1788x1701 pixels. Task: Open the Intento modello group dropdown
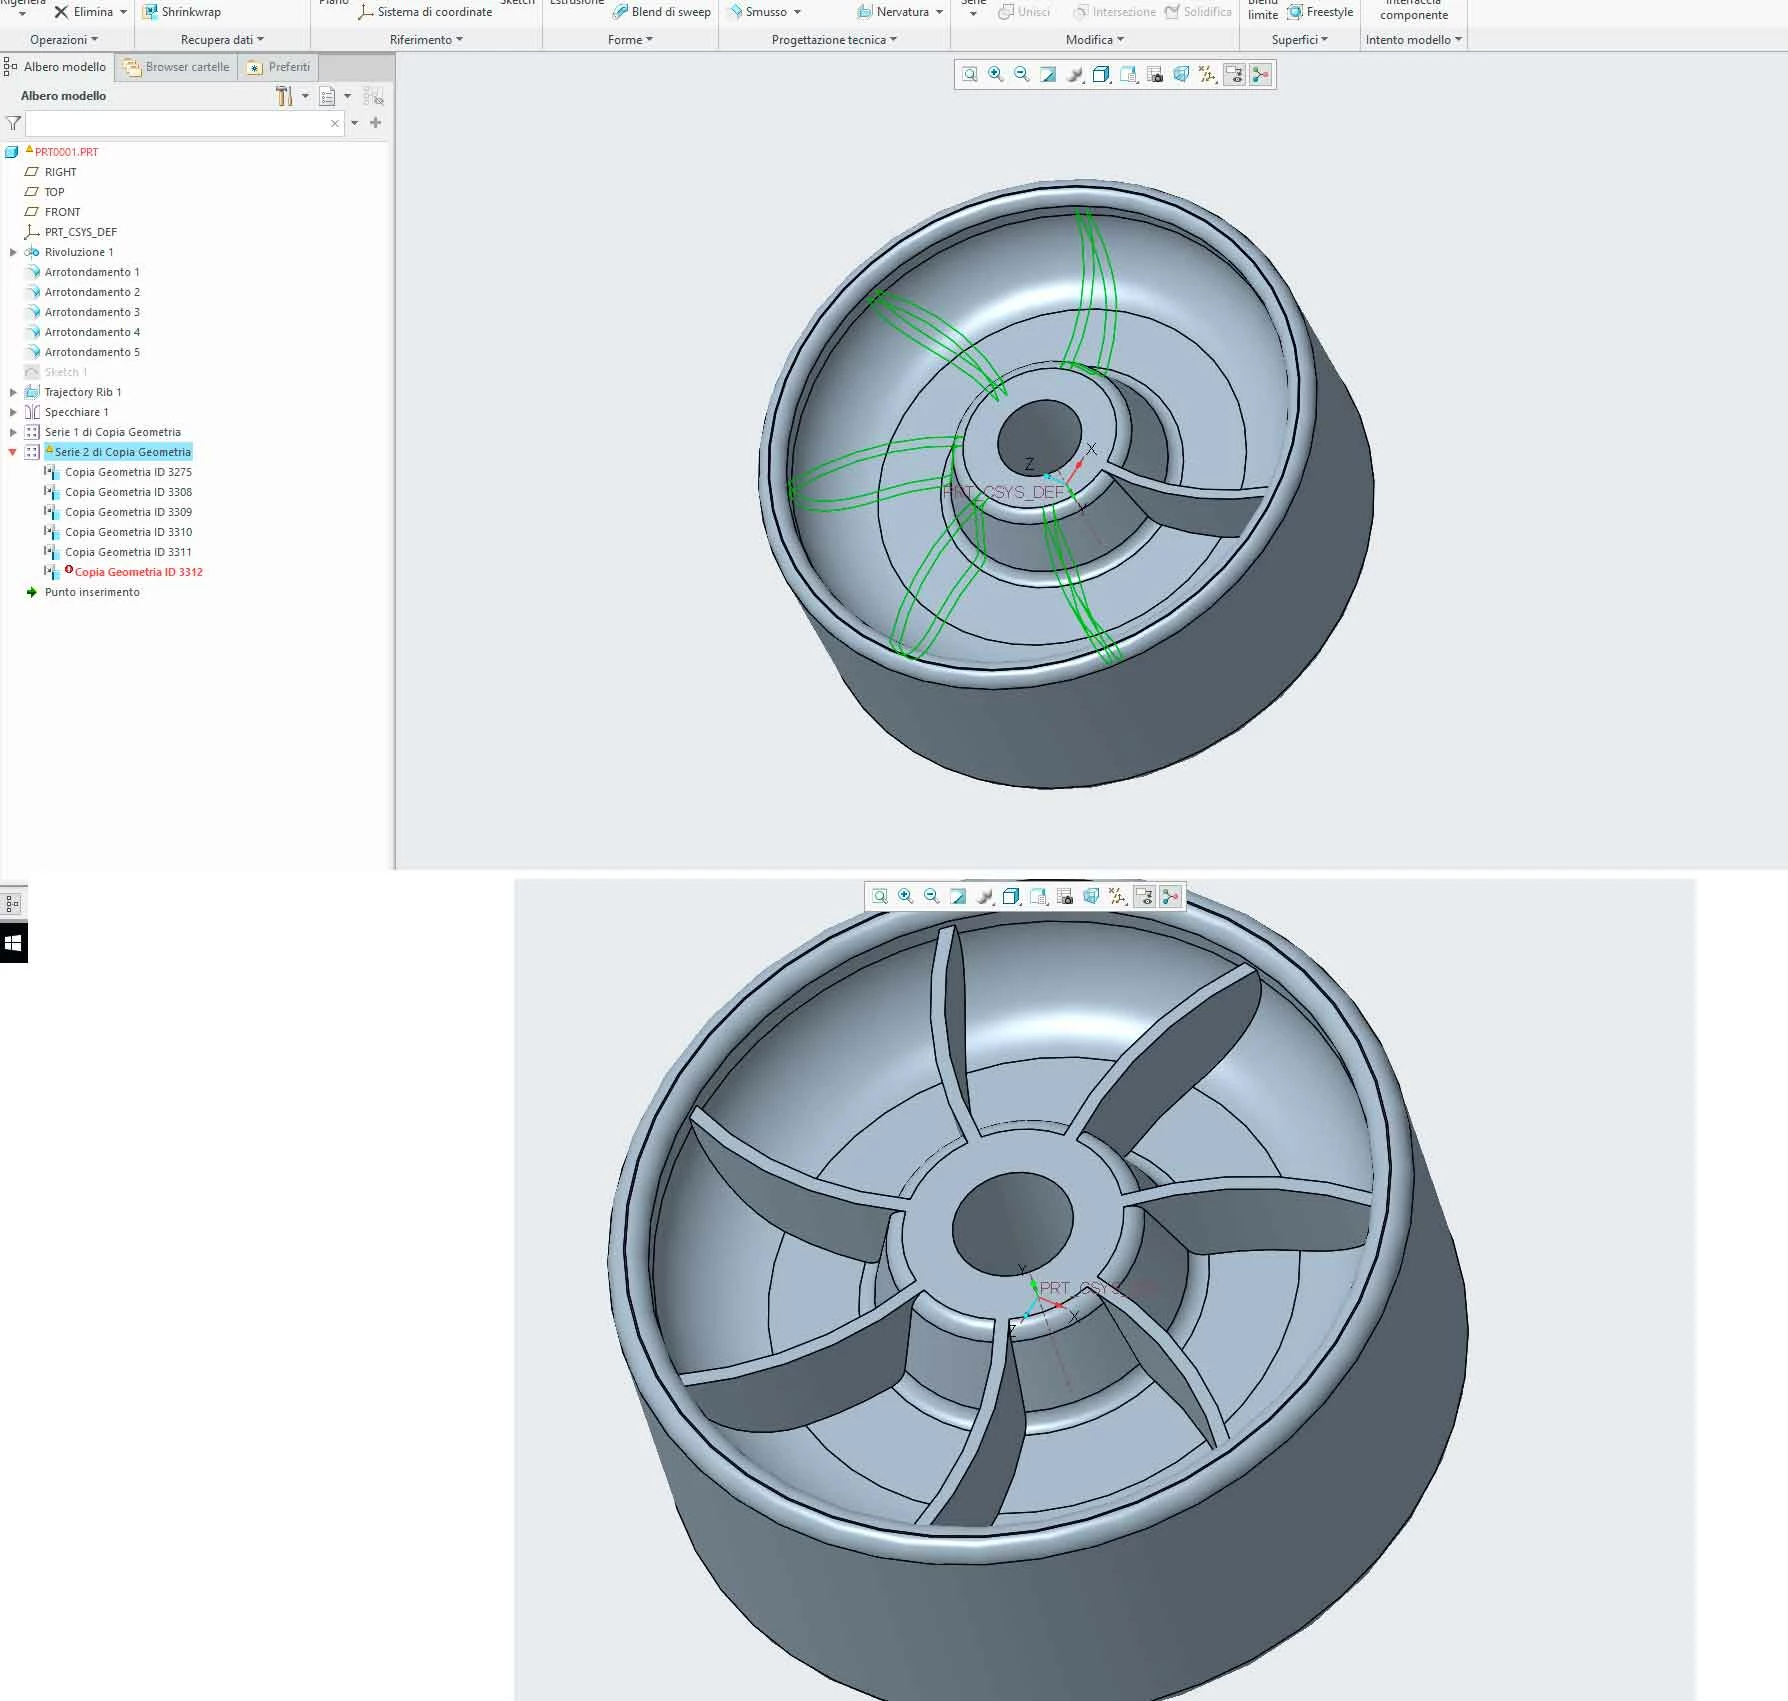(x=1414, y=40)
